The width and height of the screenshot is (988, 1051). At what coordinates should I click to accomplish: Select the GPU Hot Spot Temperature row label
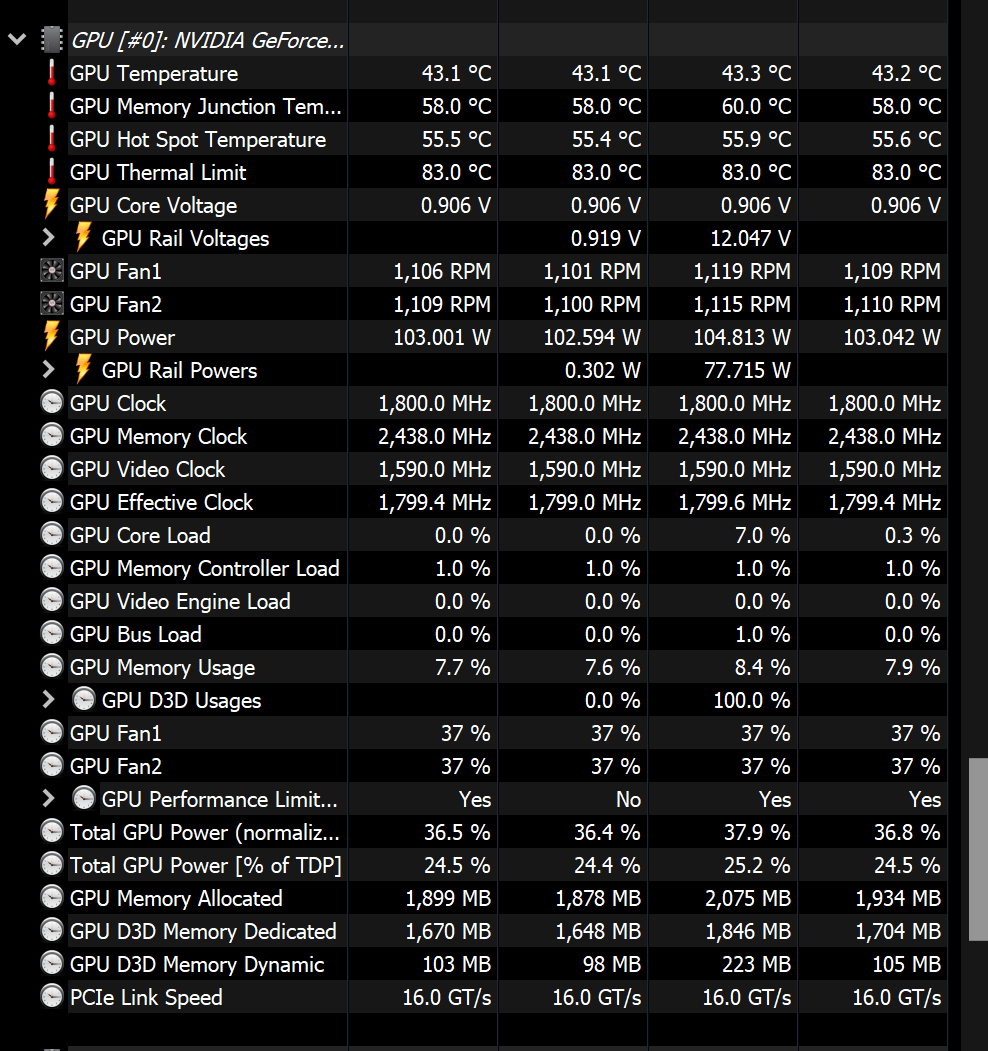coord(198,139)
